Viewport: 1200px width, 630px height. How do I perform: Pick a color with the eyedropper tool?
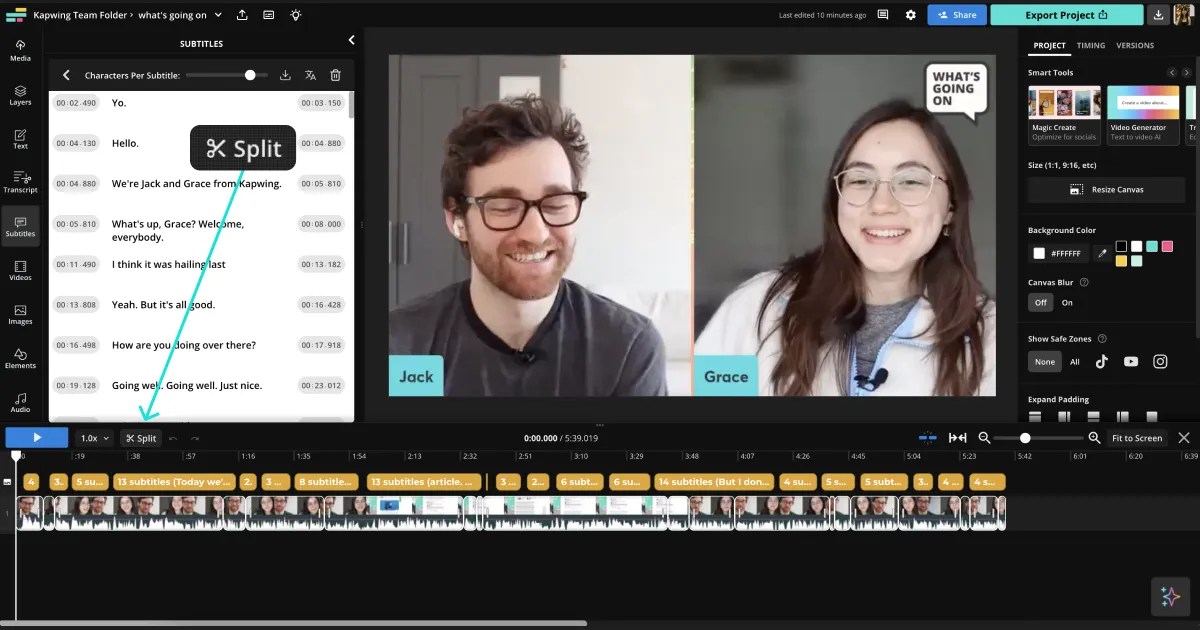coord(1104,253)
